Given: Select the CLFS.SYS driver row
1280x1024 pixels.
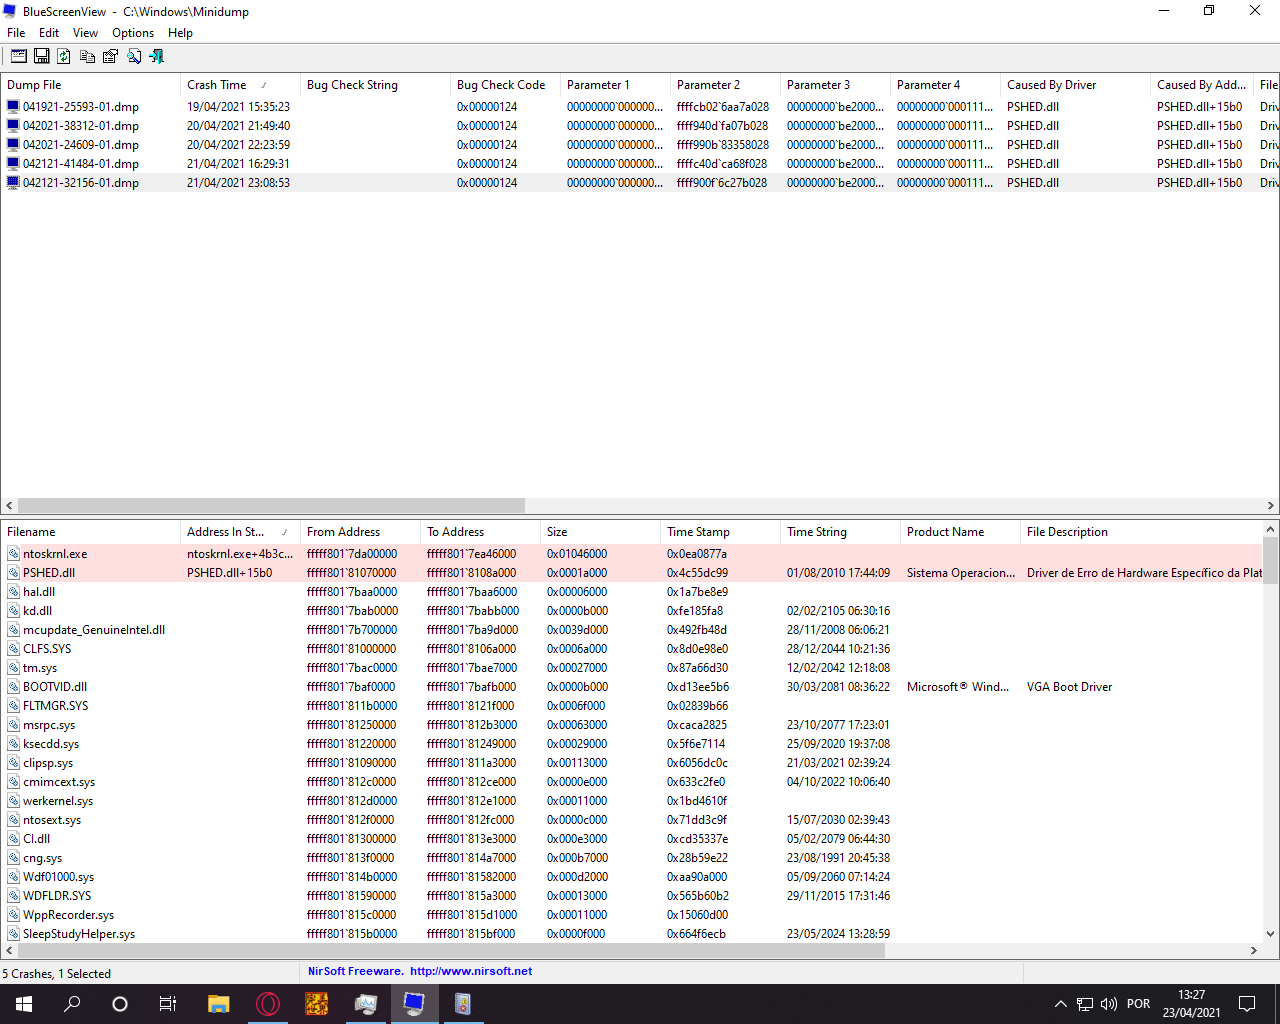Looking at the screenshot, I should pyautogui.click(x=632, y=648).
